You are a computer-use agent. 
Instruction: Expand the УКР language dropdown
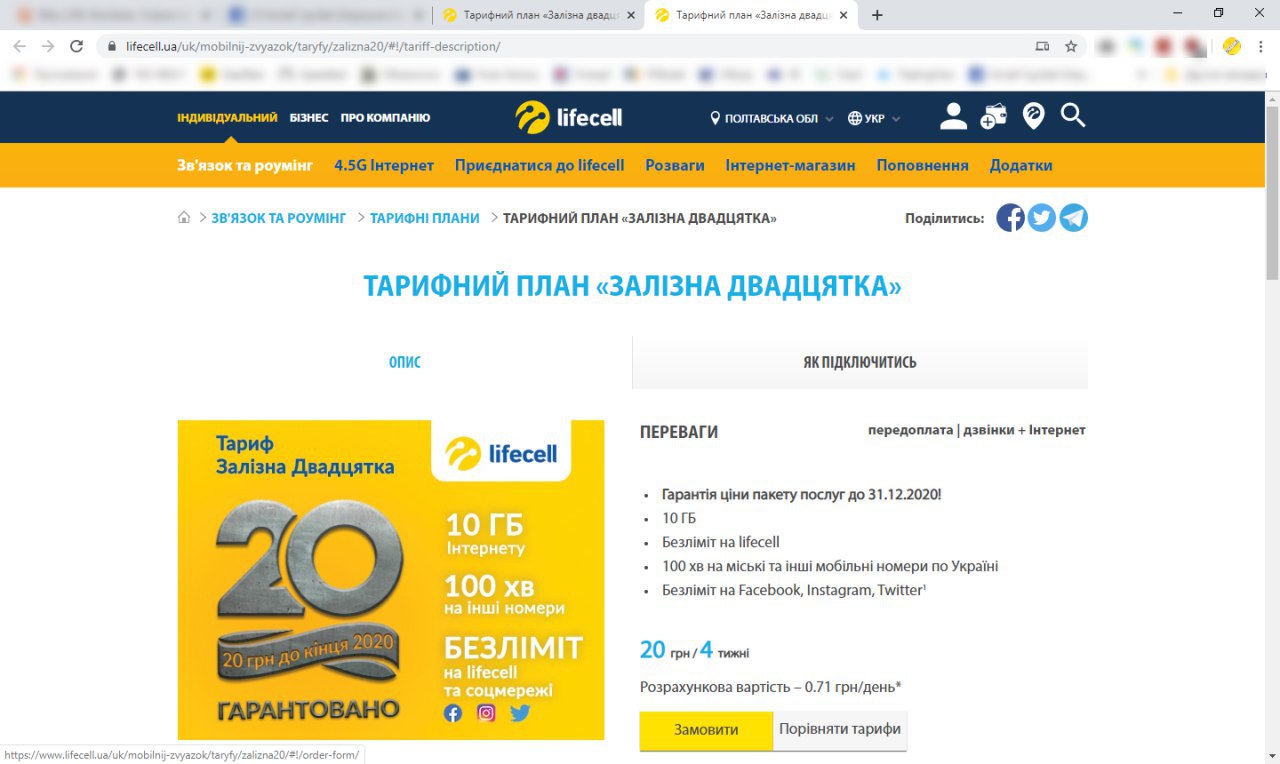[x=874, y=118]
